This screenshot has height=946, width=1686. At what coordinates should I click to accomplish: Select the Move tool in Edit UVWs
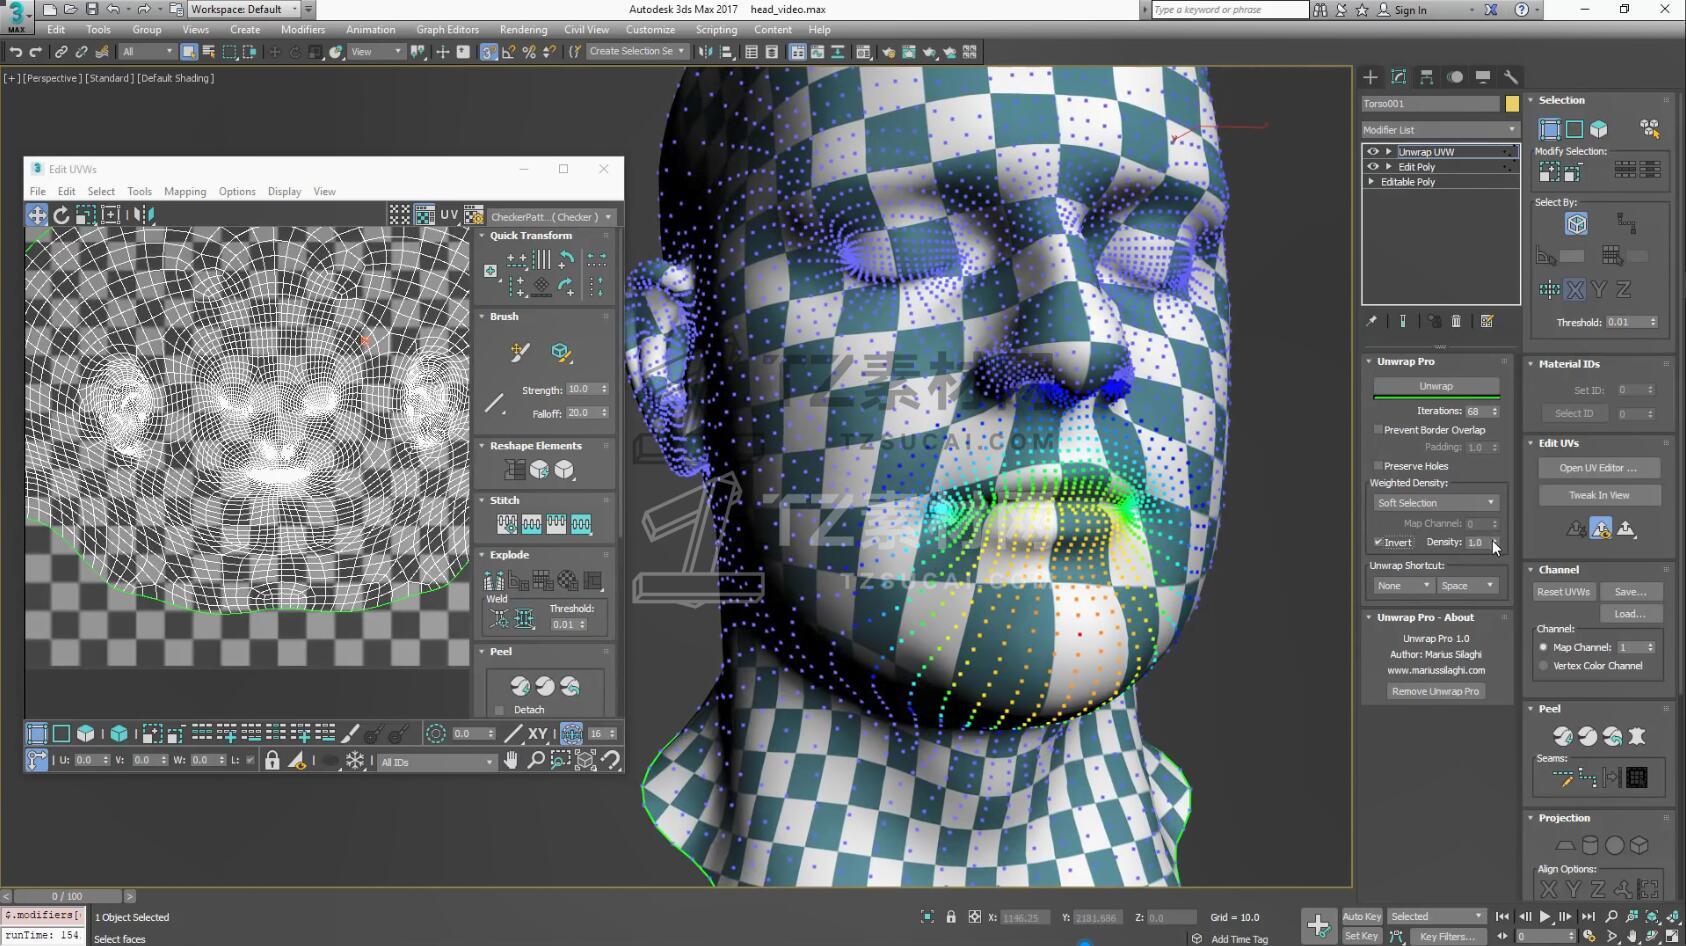pyautogui.click(x=36, y=215)
